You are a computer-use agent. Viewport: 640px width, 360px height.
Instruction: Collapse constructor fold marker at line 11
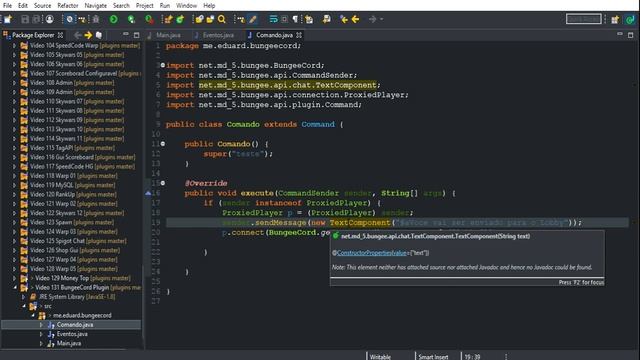coord(163,144)
